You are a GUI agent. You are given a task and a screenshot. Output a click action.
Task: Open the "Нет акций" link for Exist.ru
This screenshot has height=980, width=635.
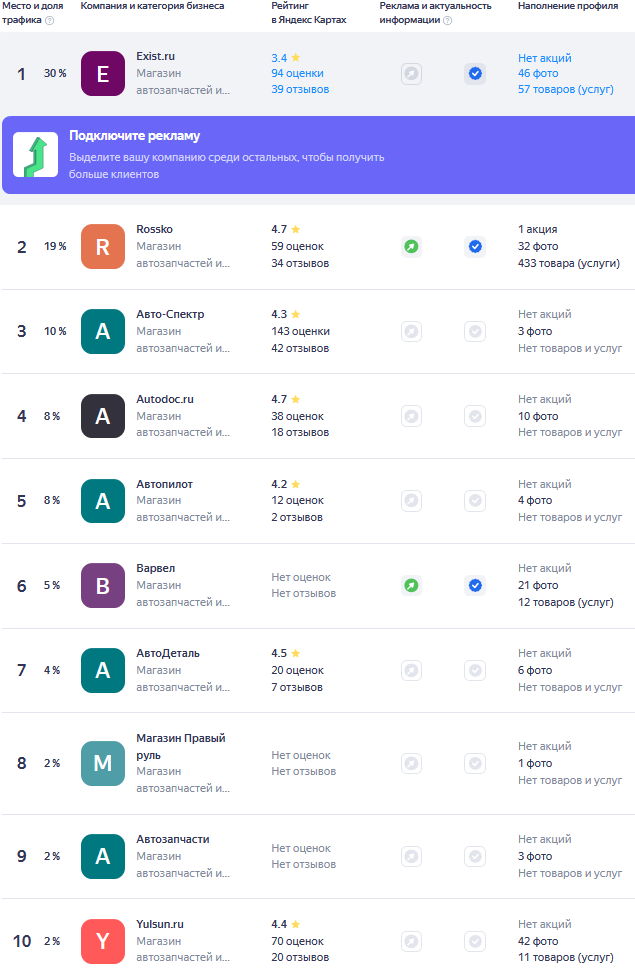(544, 58)
